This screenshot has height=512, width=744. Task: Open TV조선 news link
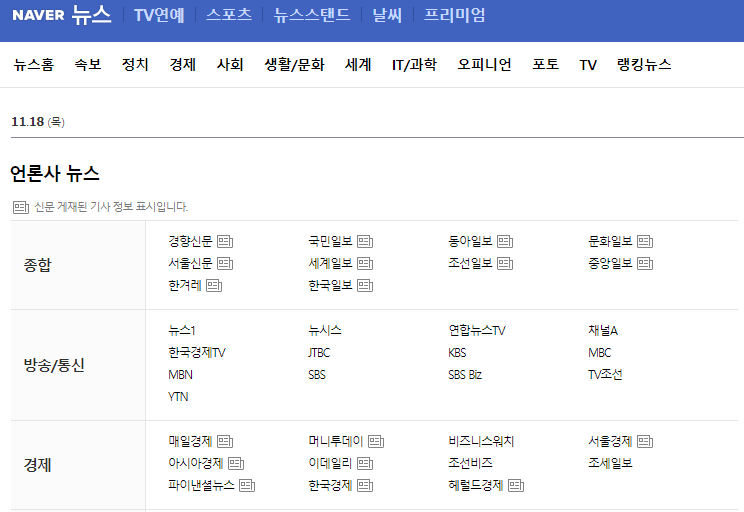click(605, 374)
